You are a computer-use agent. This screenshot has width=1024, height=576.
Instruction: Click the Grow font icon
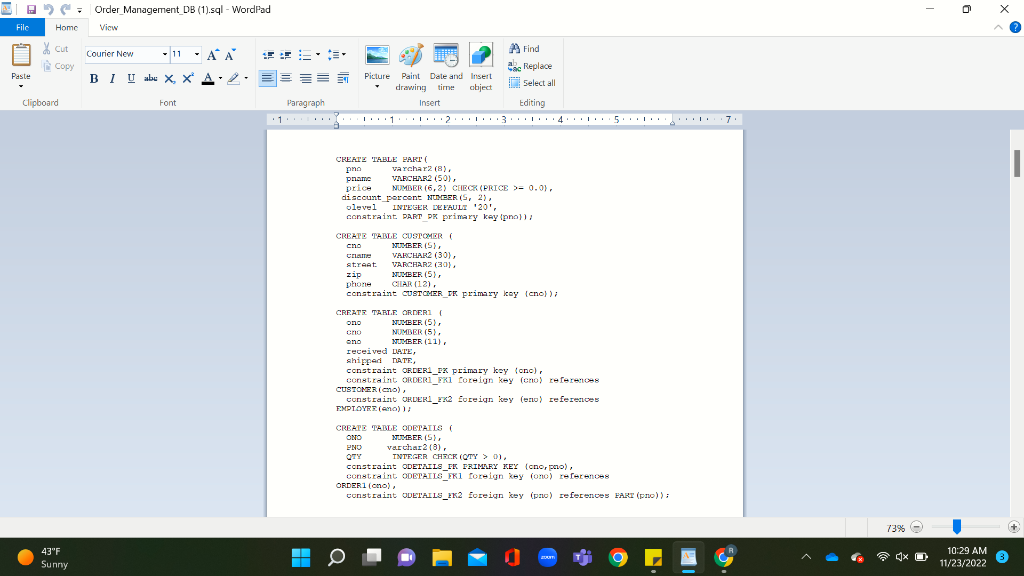coord(212,55)
